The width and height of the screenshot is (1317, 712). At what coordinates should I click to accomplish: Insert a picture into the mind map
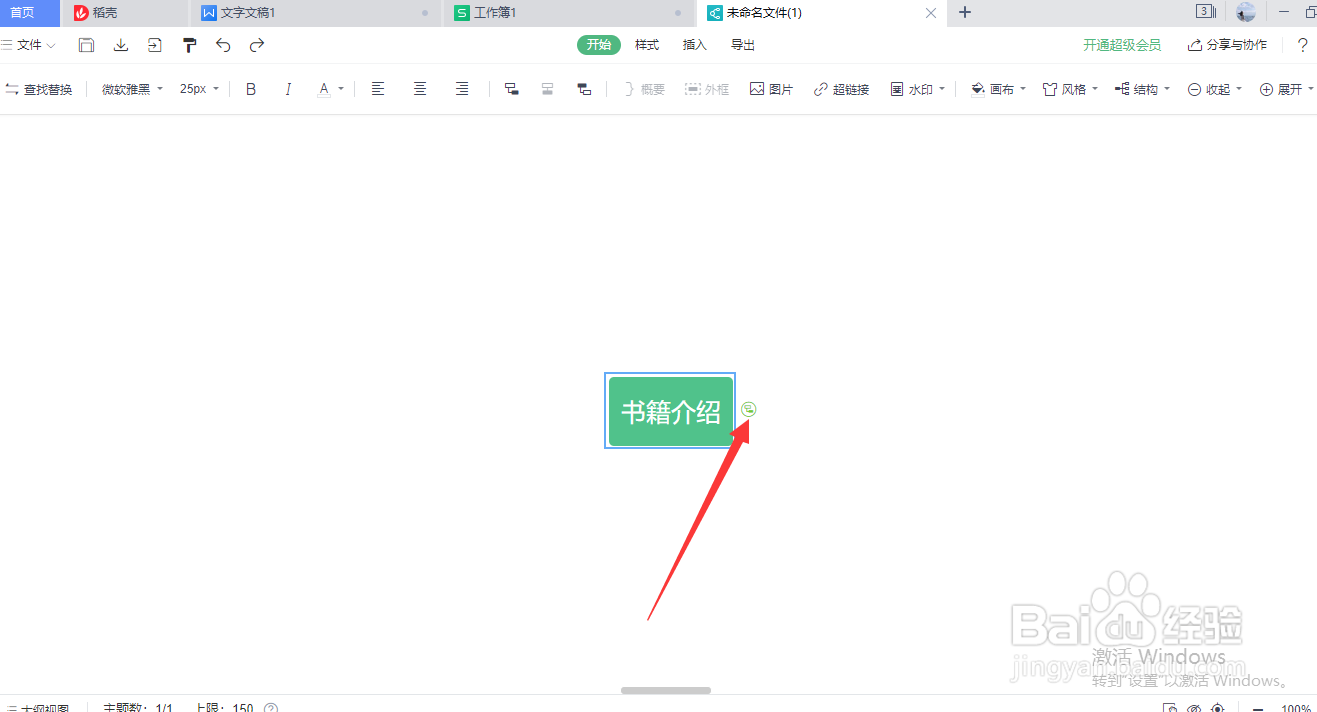(771, 88)
